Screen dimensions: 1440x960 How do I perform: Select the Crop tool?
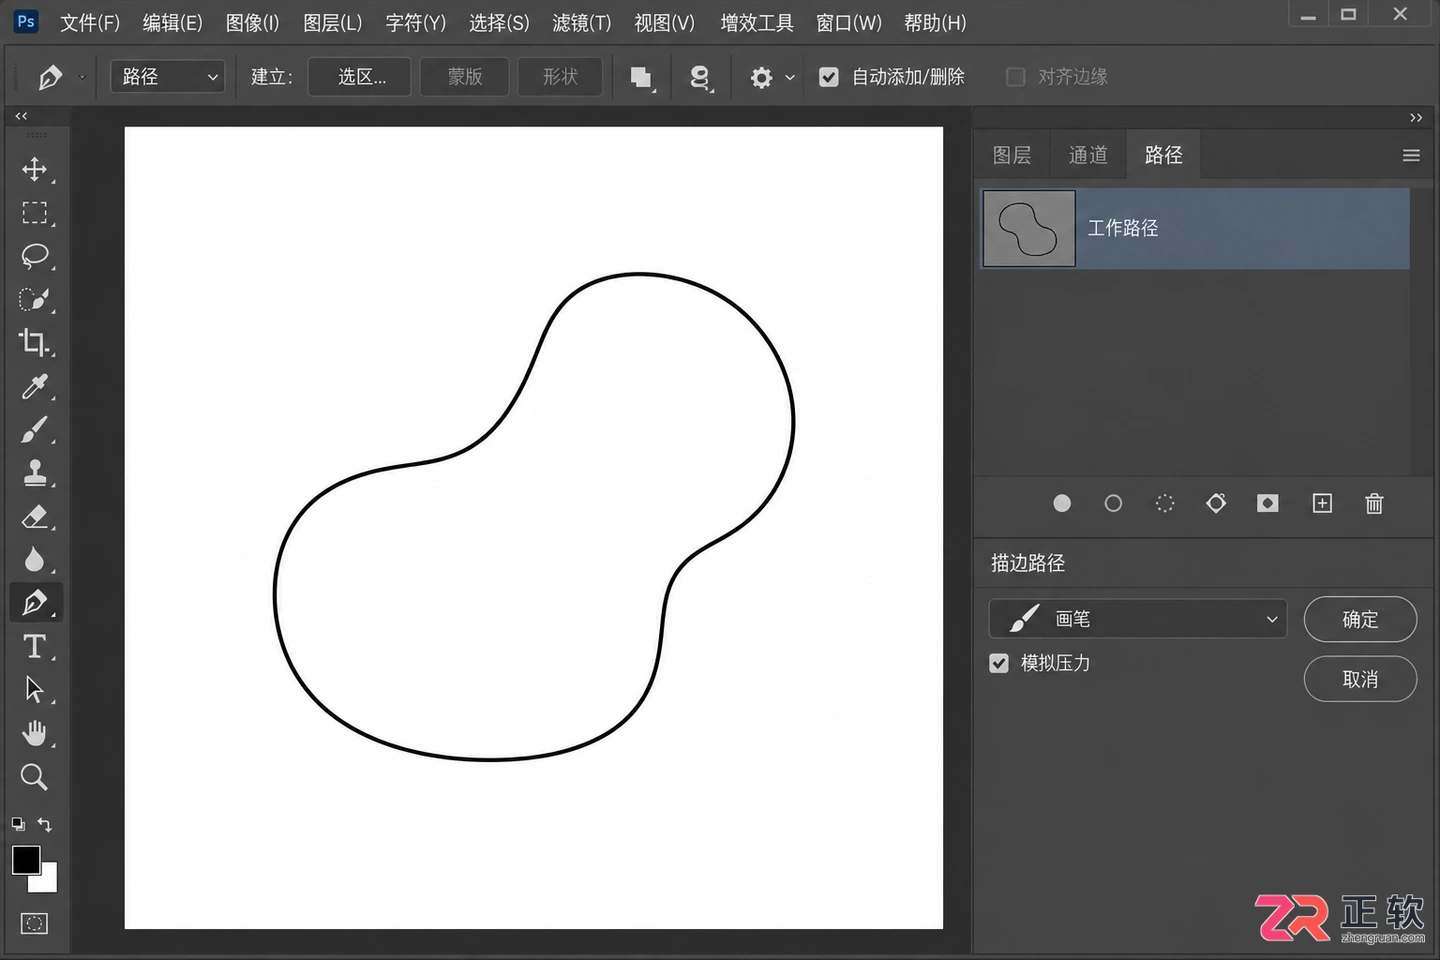point(35,342)
